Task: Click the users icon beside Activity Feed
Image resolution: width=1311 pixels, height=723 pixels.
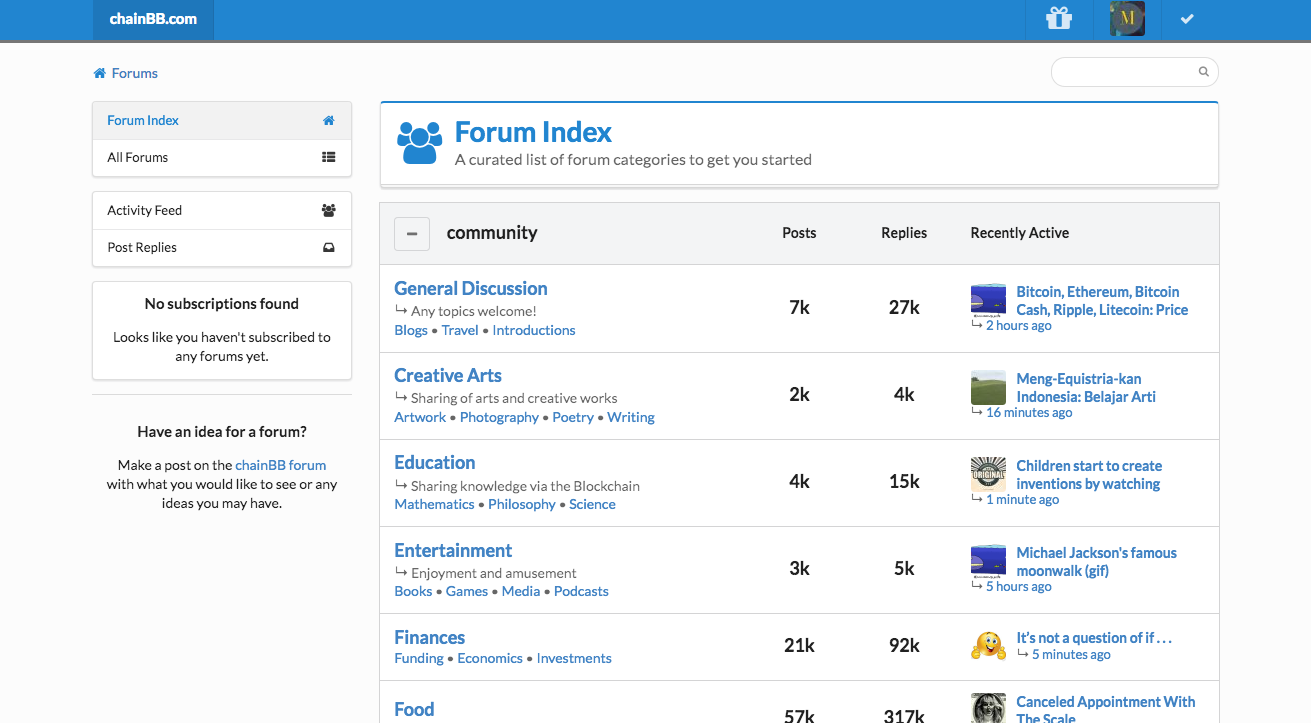Action: coord(329,210)
